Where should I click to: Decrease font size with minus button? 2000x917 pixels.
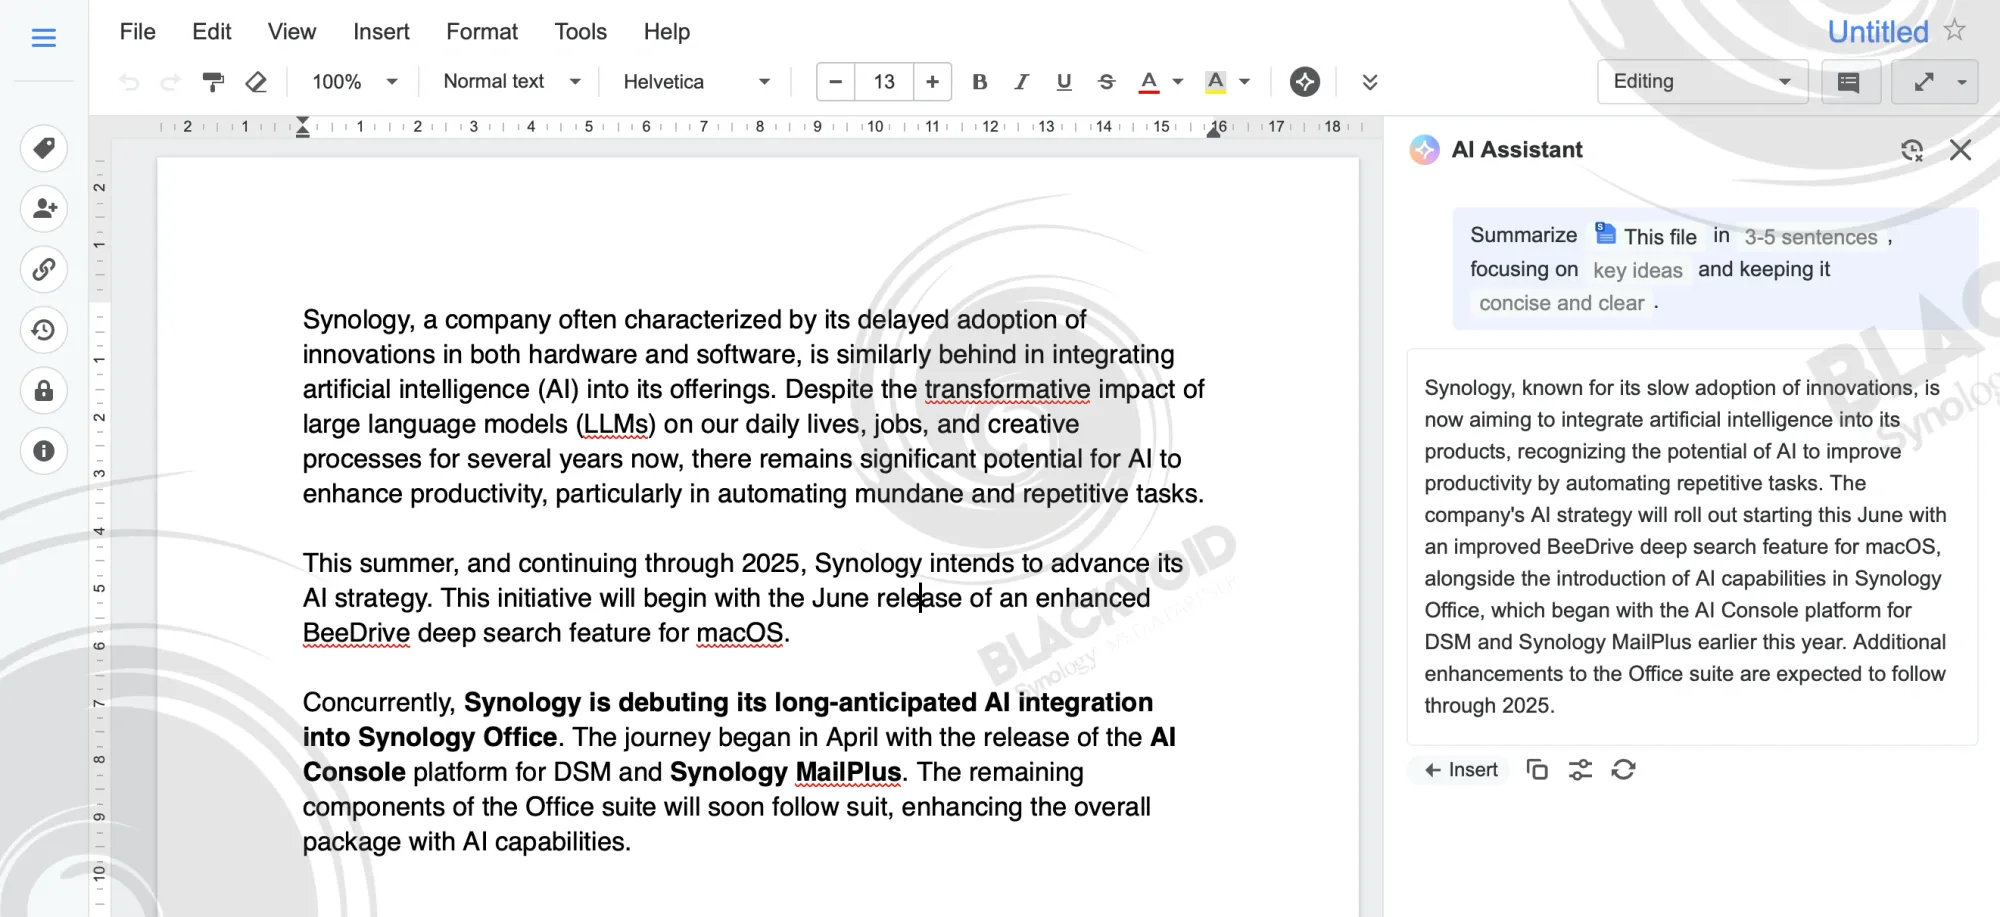[x=836, y=82]
